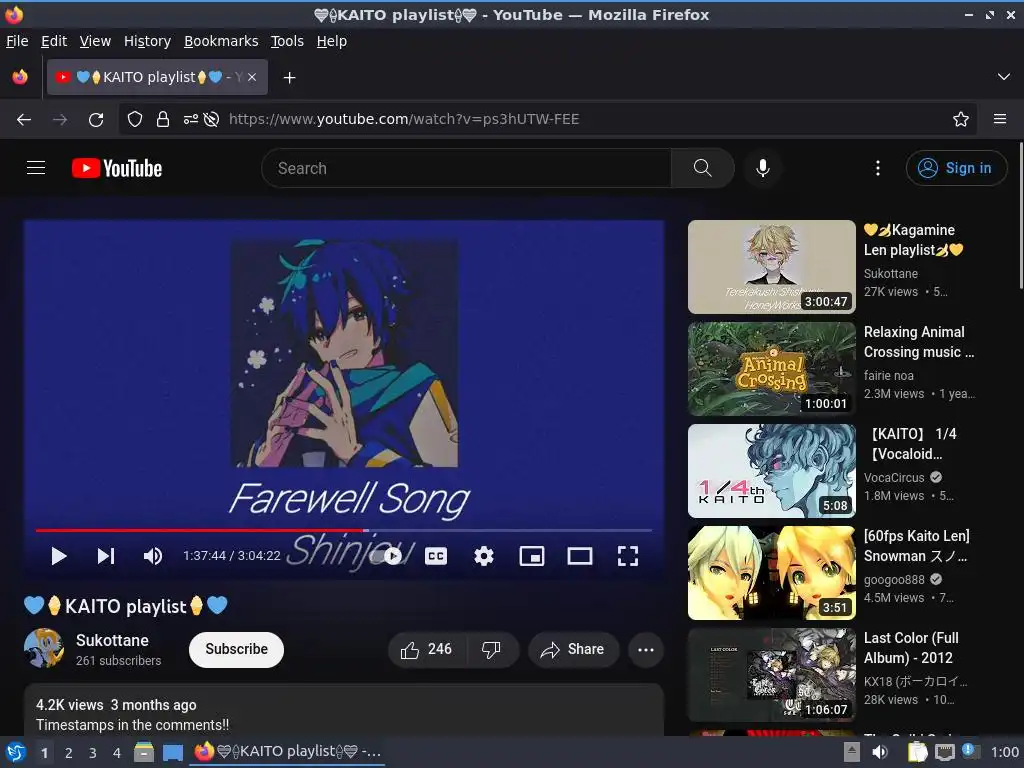Enable theater mode view
The image size is (1024, 768).
[x=580, y=556]
